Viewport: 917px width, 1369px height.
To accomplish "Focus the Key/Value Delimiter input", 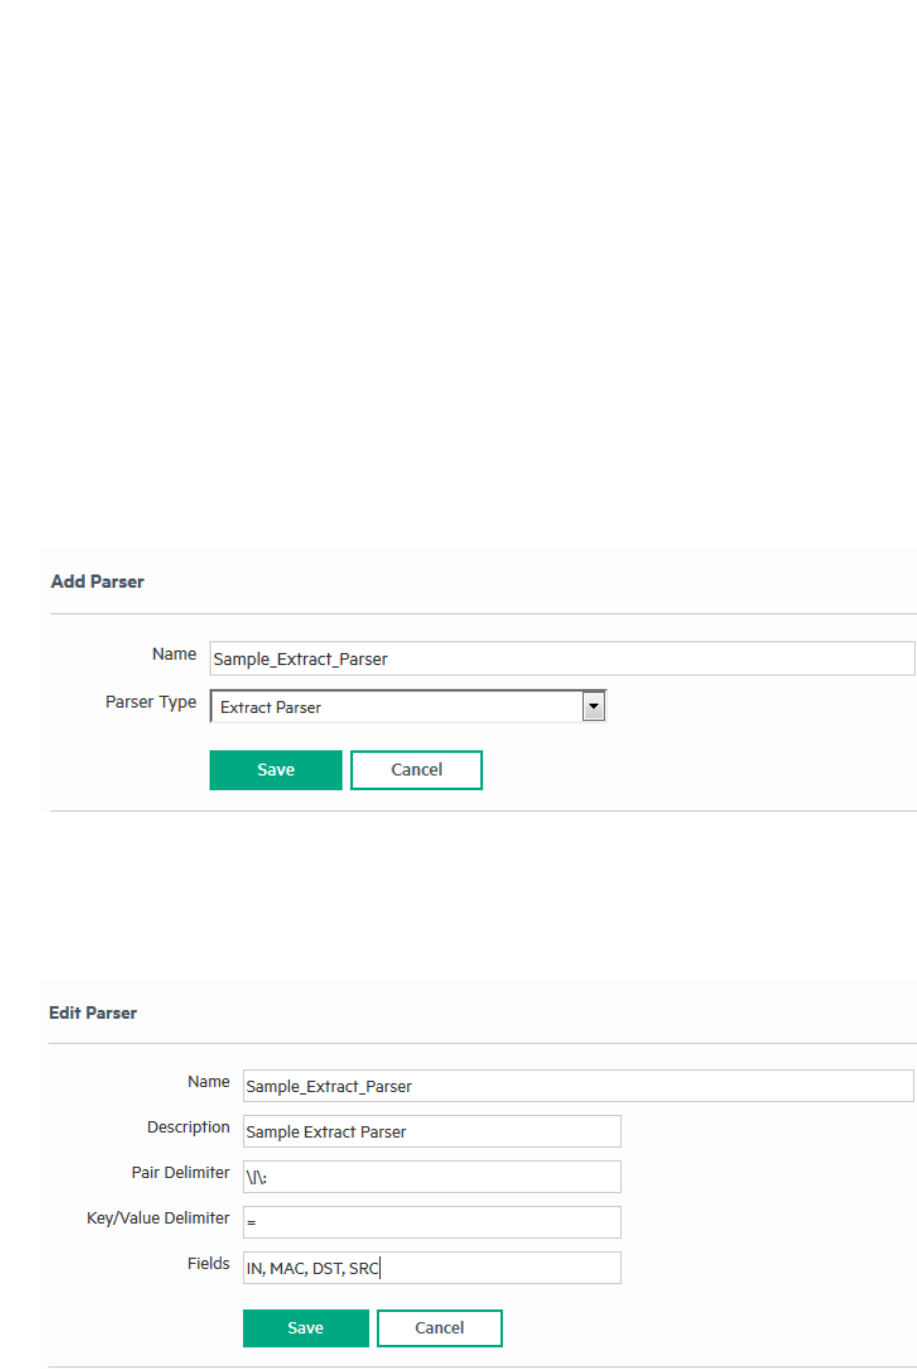I will click(431, 1222).
